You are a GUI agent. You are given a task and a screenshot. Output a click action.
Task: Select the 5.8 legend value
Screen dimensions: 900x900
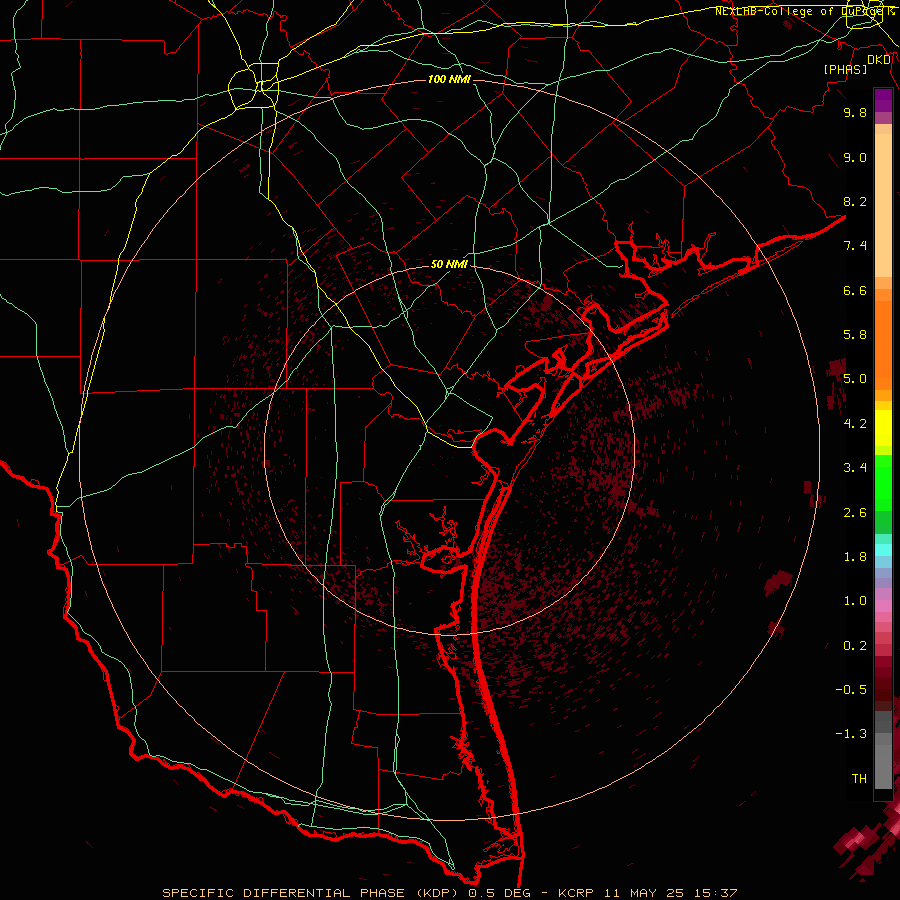point(855,335)
